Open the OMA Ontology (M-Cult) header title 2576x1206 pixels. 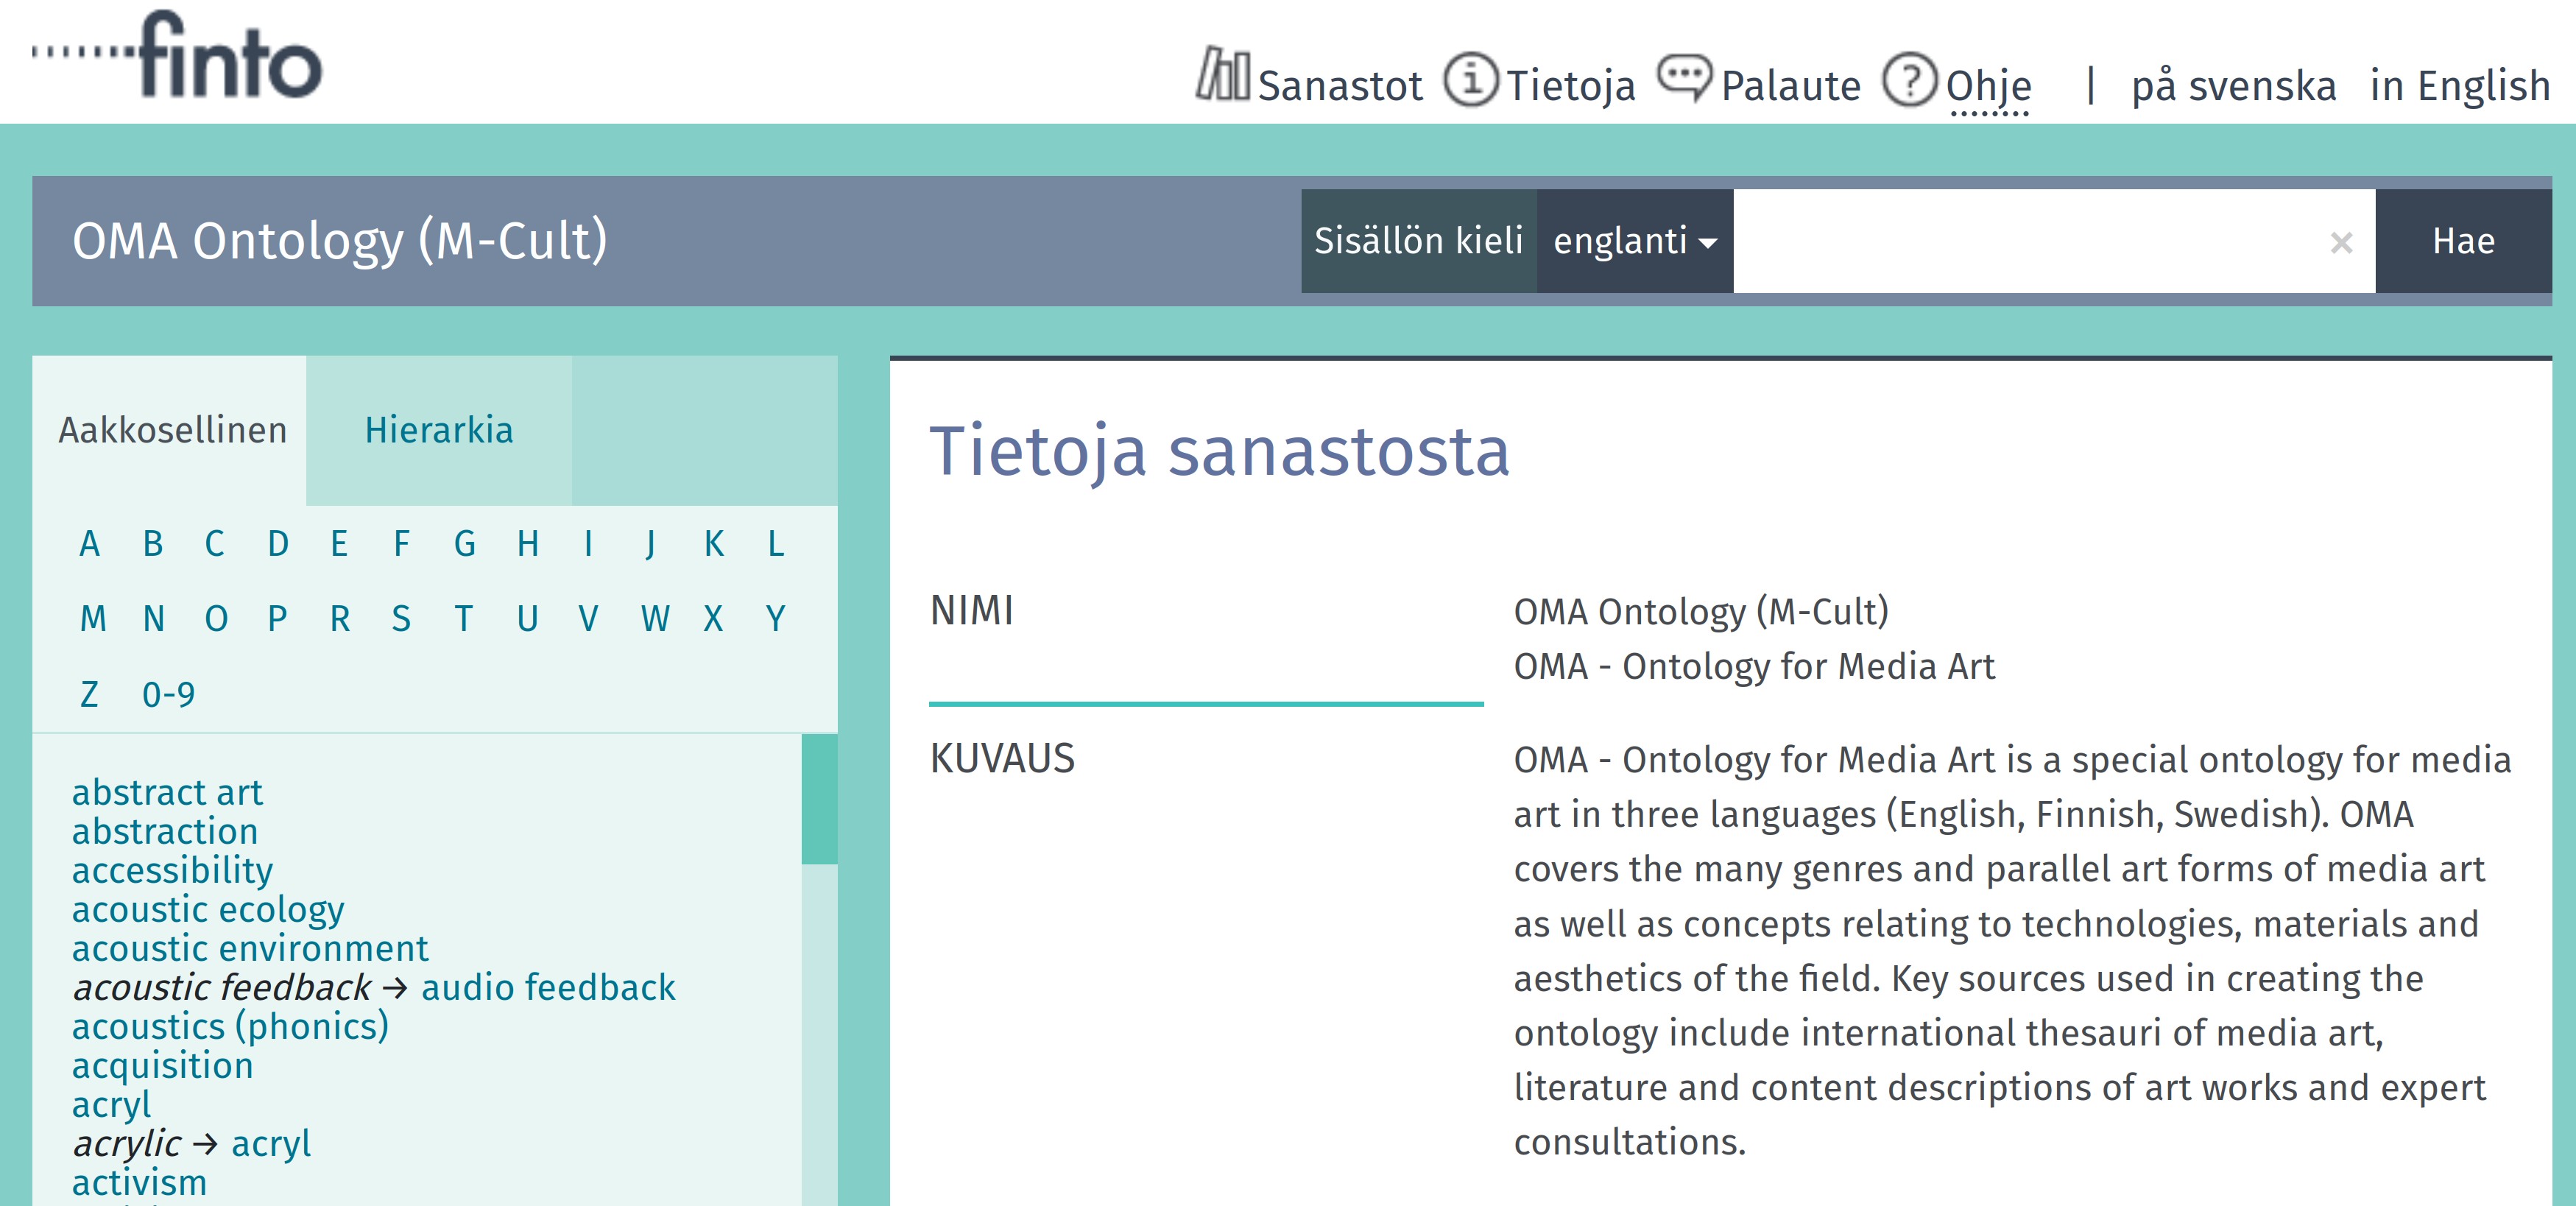(340, 241)
